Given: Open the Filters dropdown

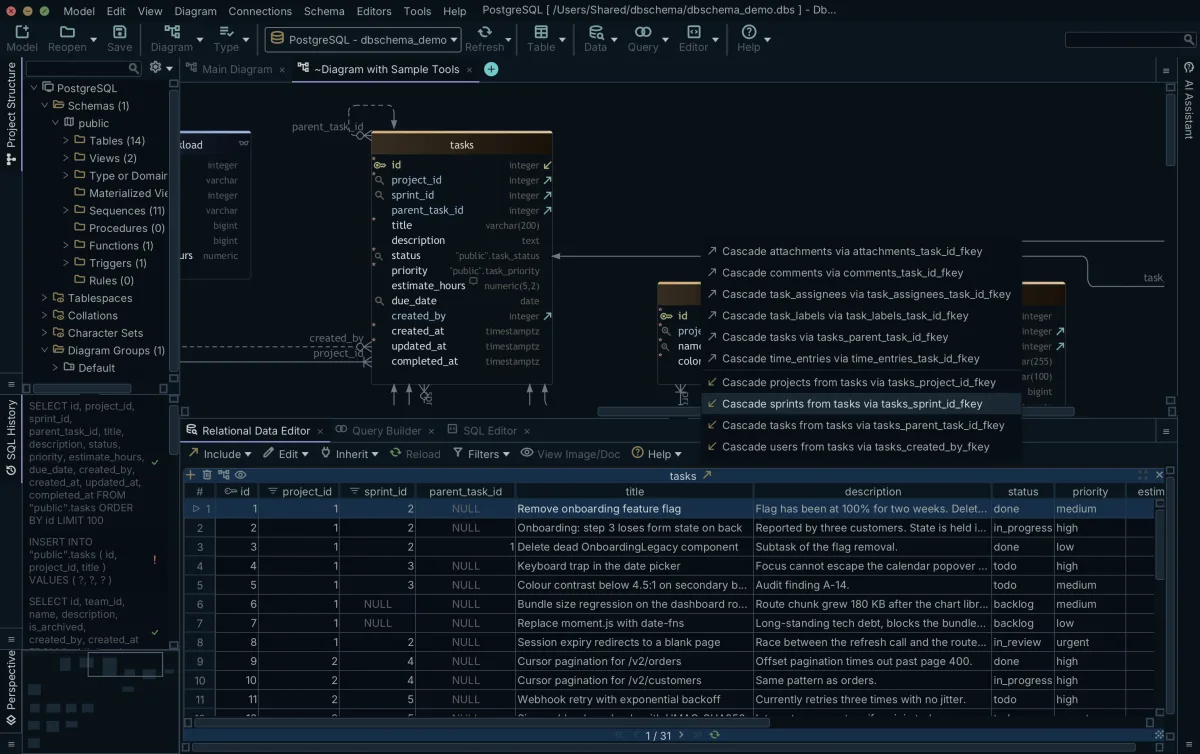Looking at the screenshot, I should [x=481, y=454].
